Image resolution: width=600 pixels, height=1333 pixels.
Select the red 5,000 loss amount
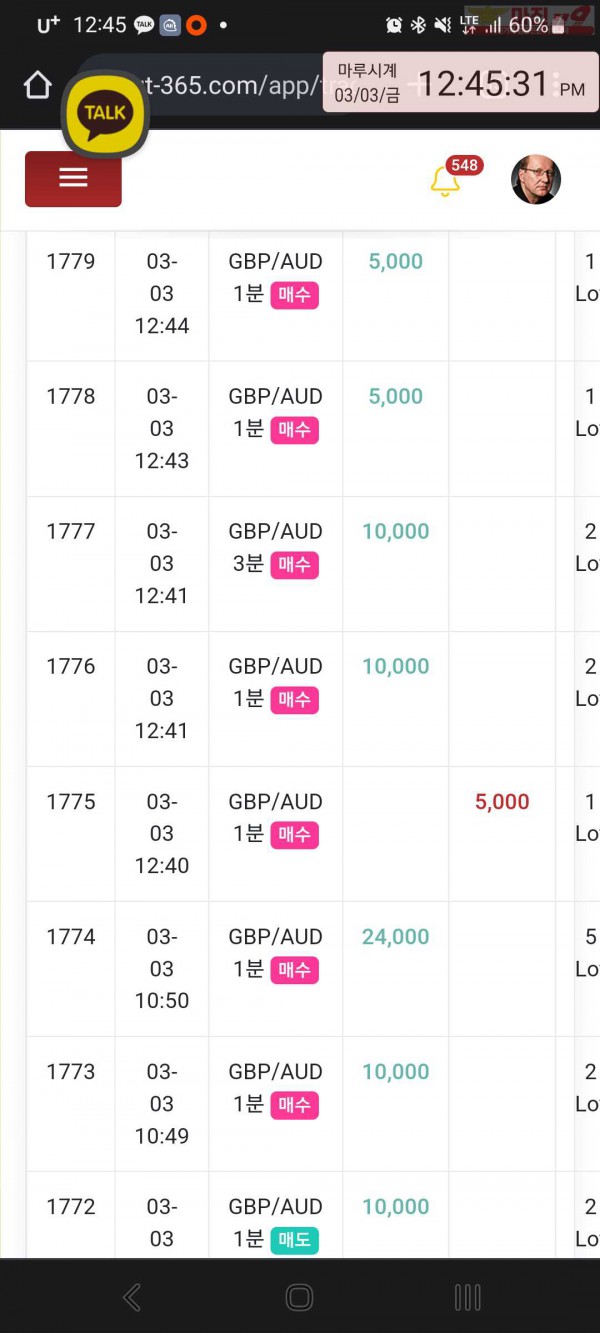(x=502, y=802)
